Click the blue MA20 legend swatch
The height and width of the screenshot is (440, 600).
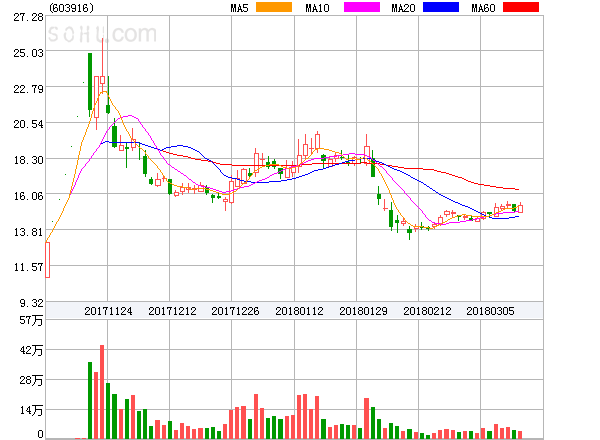pos(441,7)
